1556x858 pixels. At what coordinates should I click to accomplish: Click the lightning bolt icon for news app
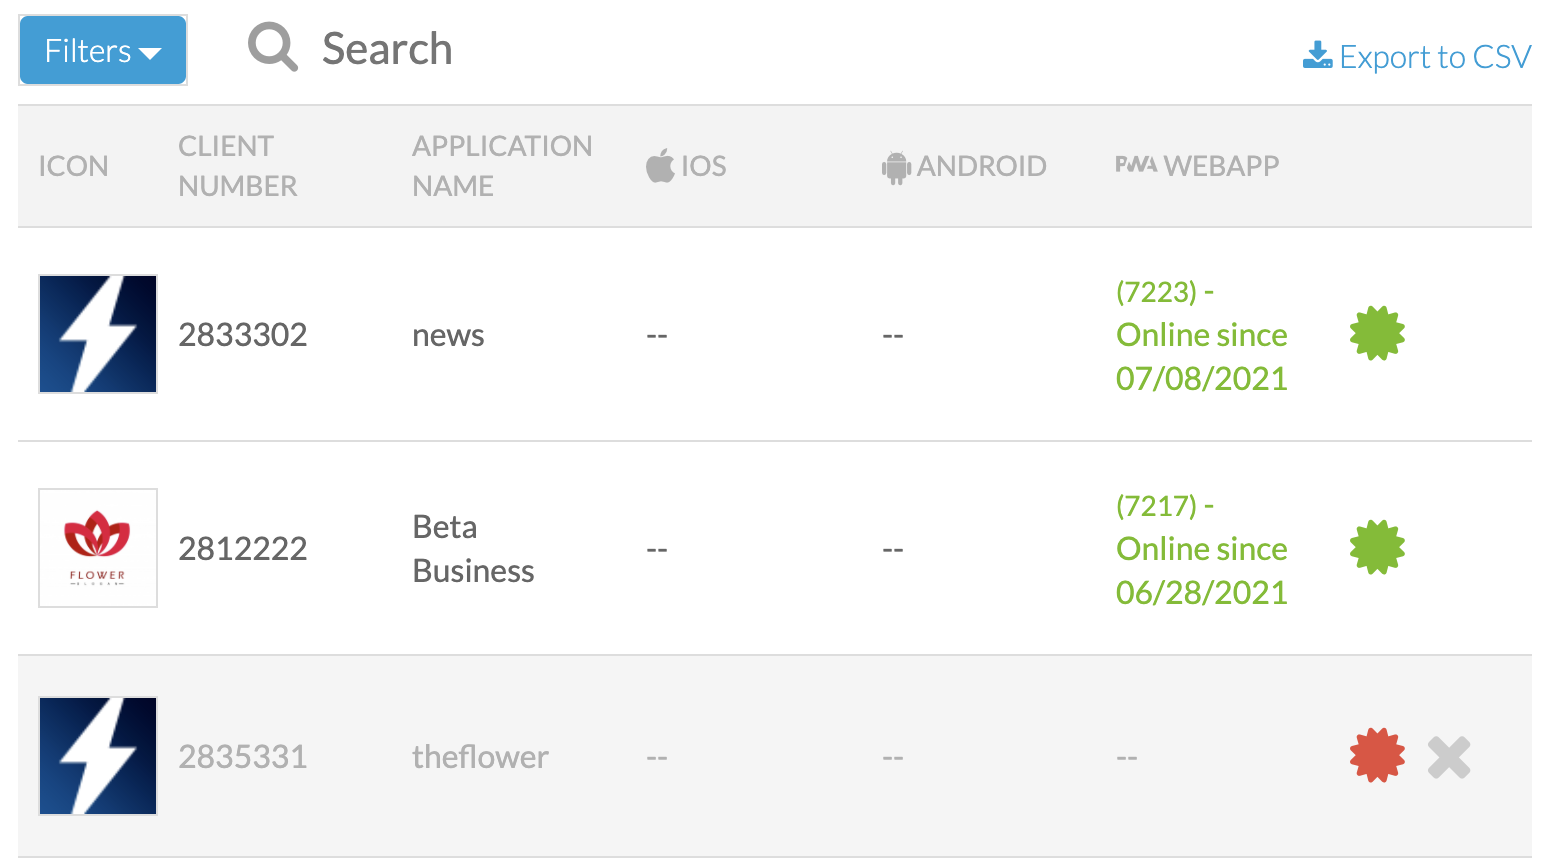[98, 334]
